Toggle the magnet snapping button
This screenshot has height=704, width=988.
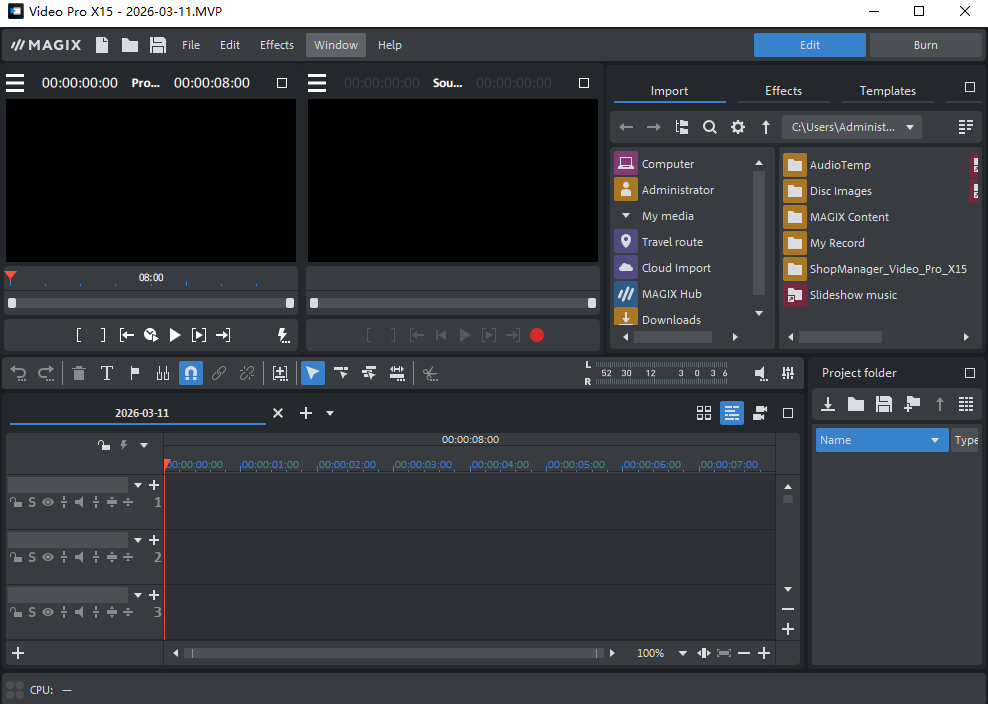(x=191, y=373)
